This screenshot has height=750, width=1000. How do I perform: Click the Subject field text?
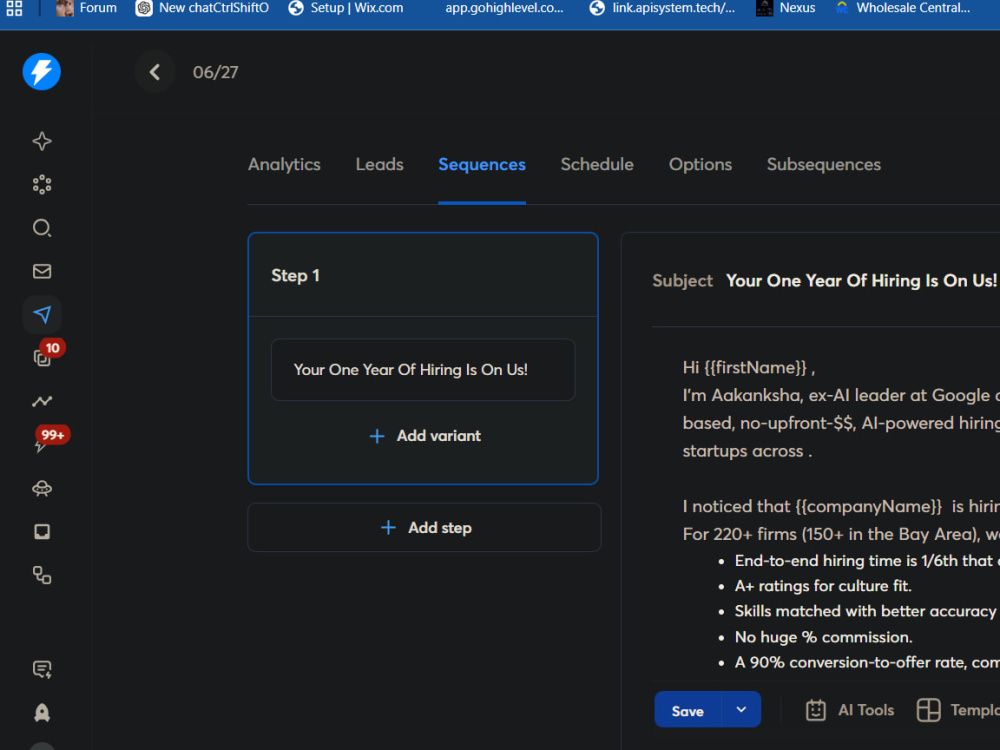(x=861, y=281)
